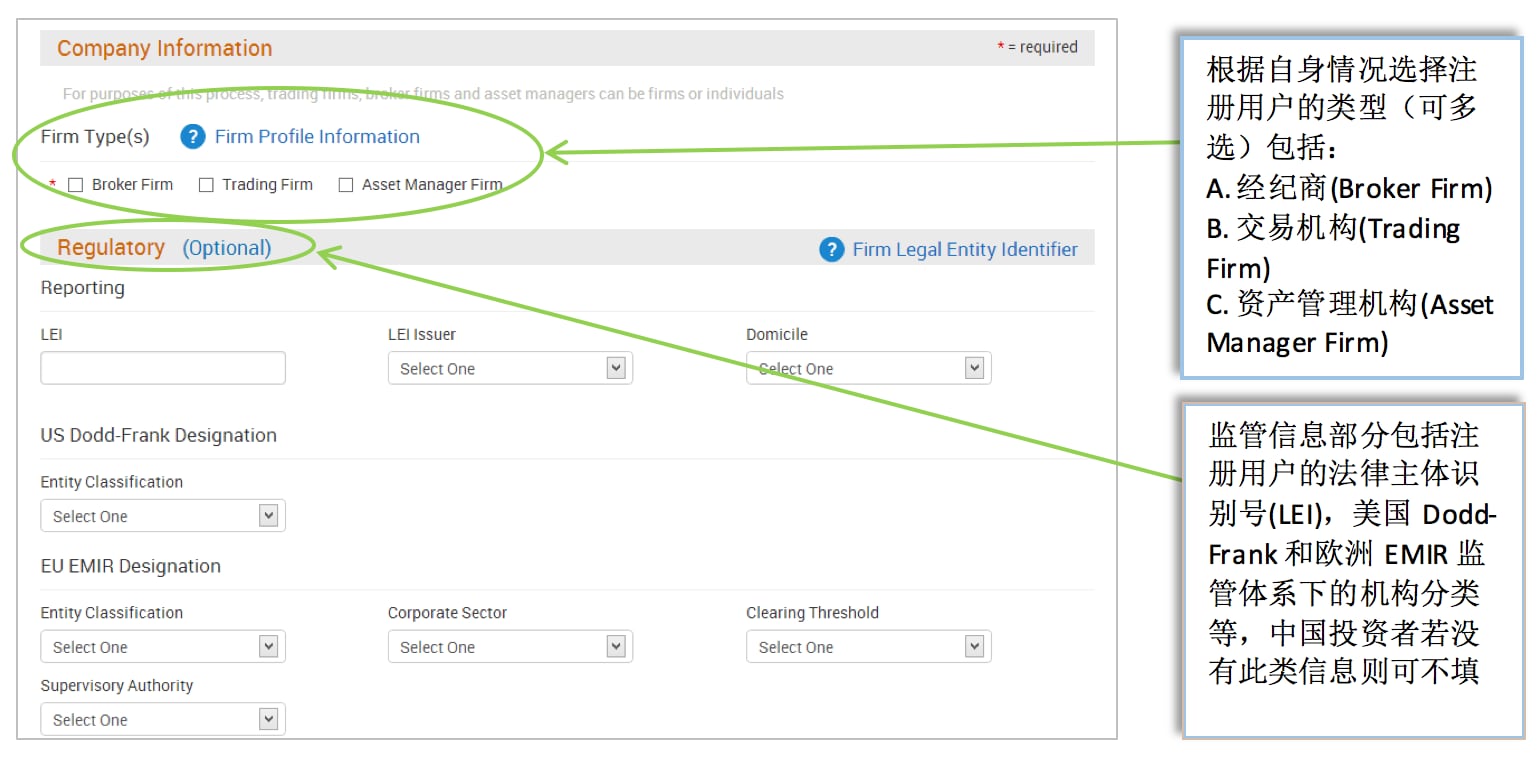
Task: Click into the LEI text field
Action: click(162, 368)
